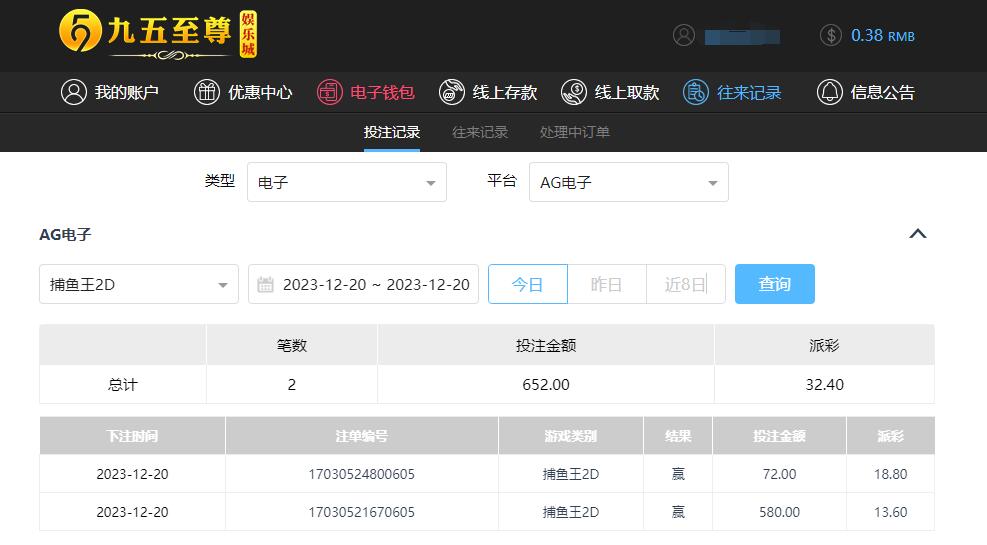
Task: Go to 线上取款 page
Action: [610, 93]
